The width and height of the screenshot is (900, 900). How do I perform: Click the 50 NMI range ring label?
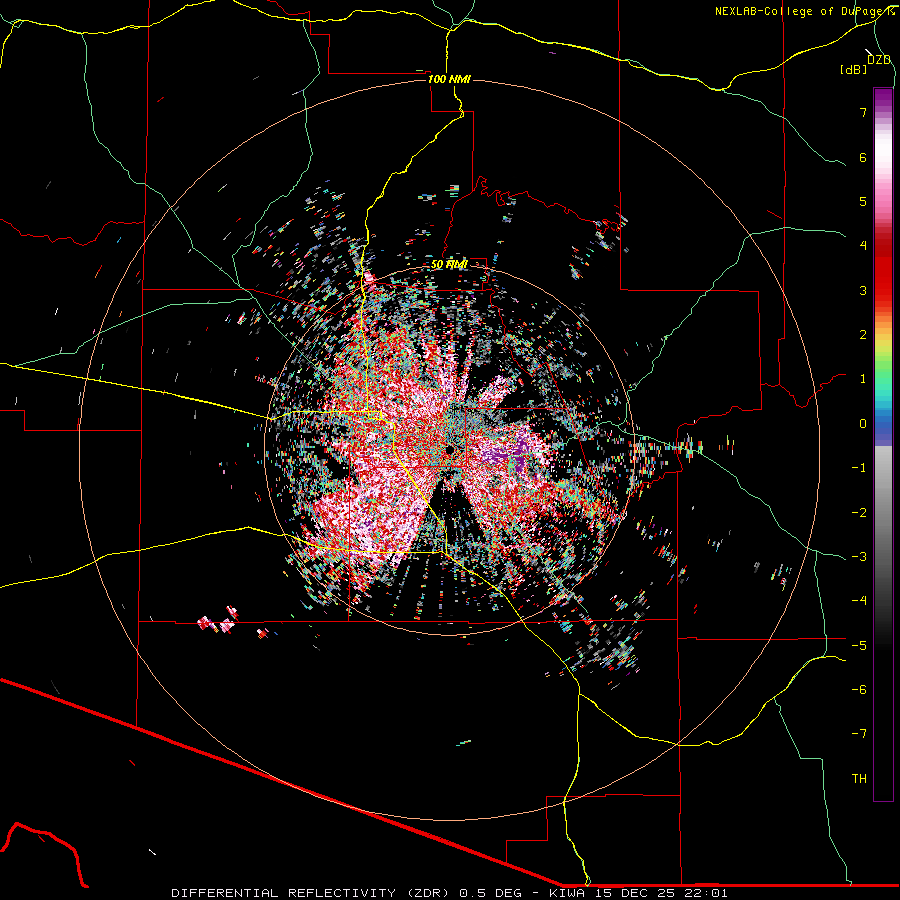point(449,264)
